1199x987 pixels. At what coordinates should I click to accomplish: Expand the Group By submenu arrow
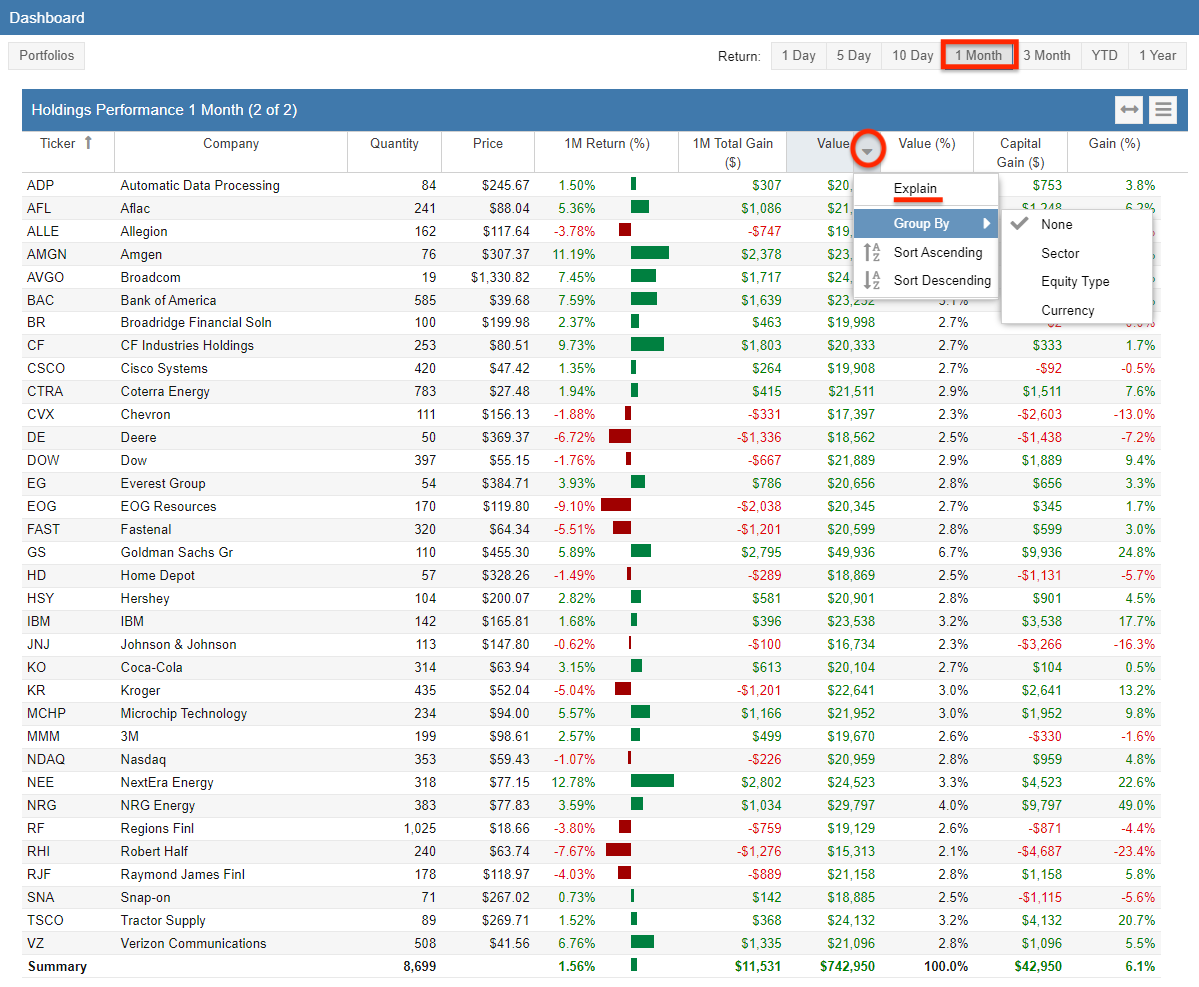coord(986,223)
